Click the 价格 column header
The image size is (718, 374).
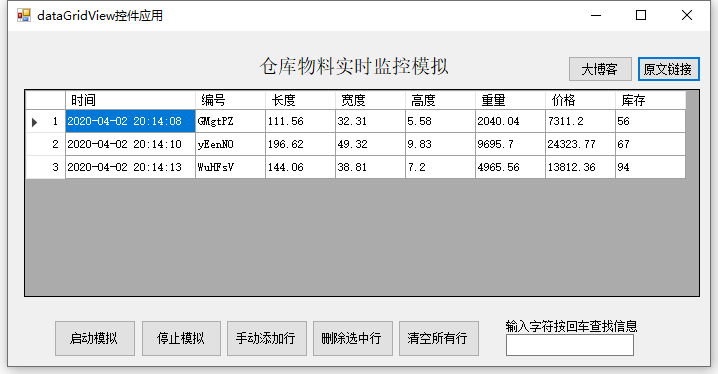[581, 100]
